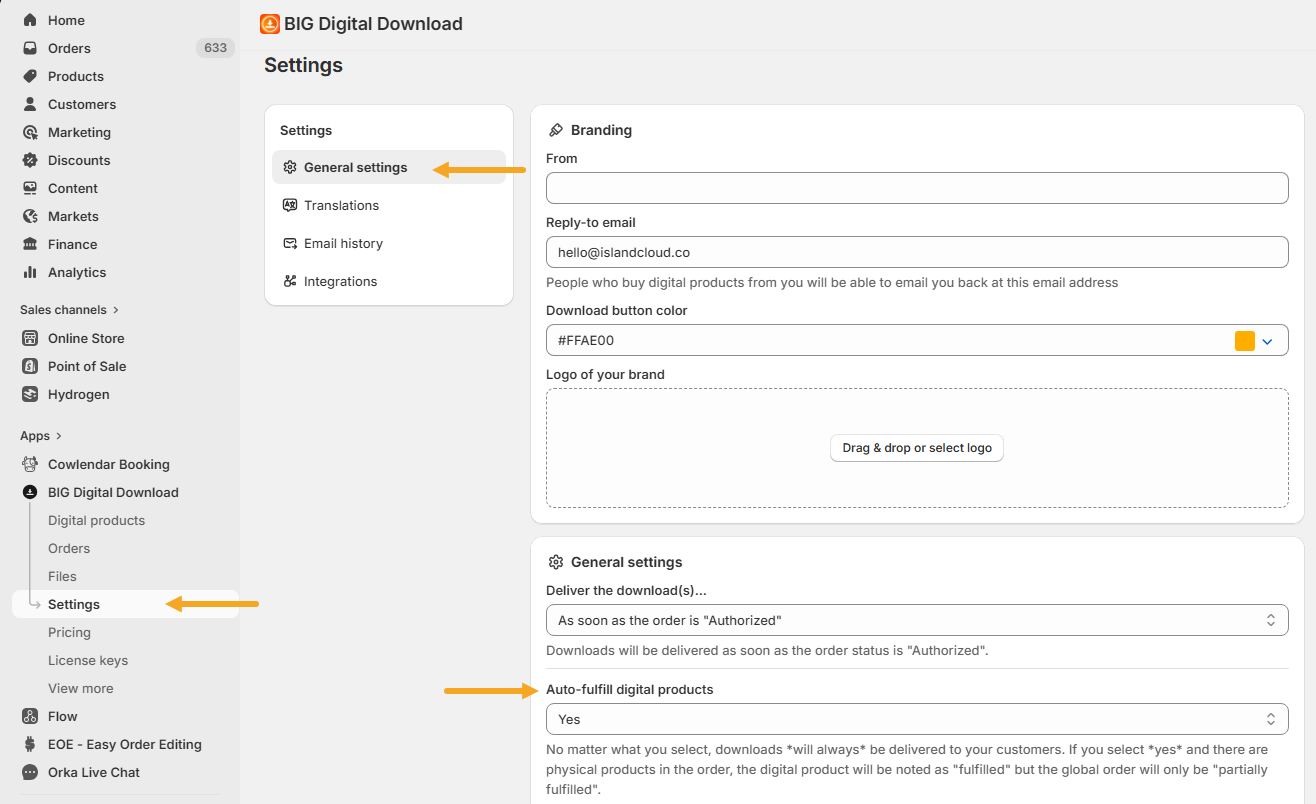1316x804 pixels.
Task: Click the Home icon in sidebar
Action: (x=30, y=20)
